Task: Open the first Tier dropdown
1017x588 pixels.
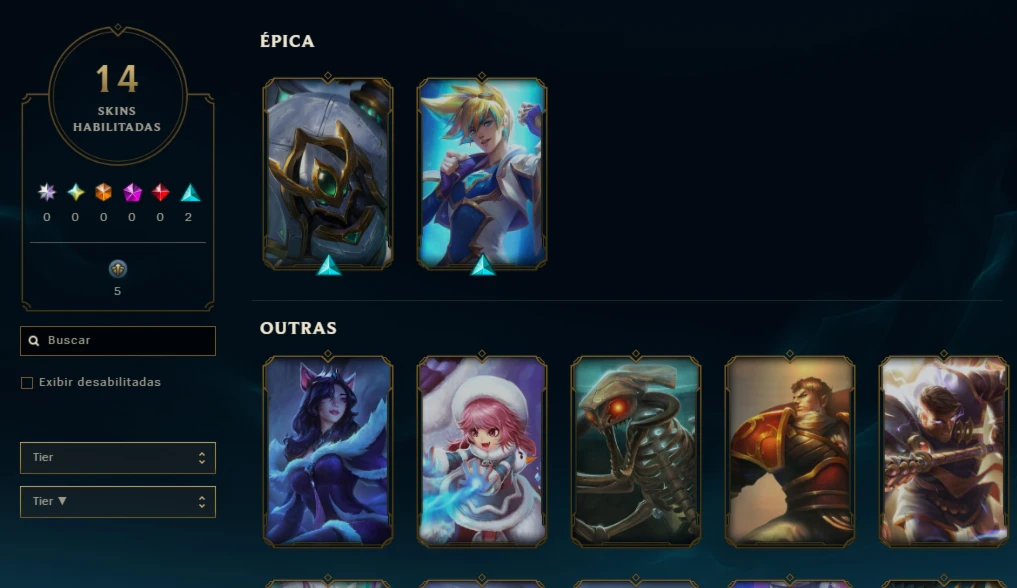Action: click(x=118, y=458)
